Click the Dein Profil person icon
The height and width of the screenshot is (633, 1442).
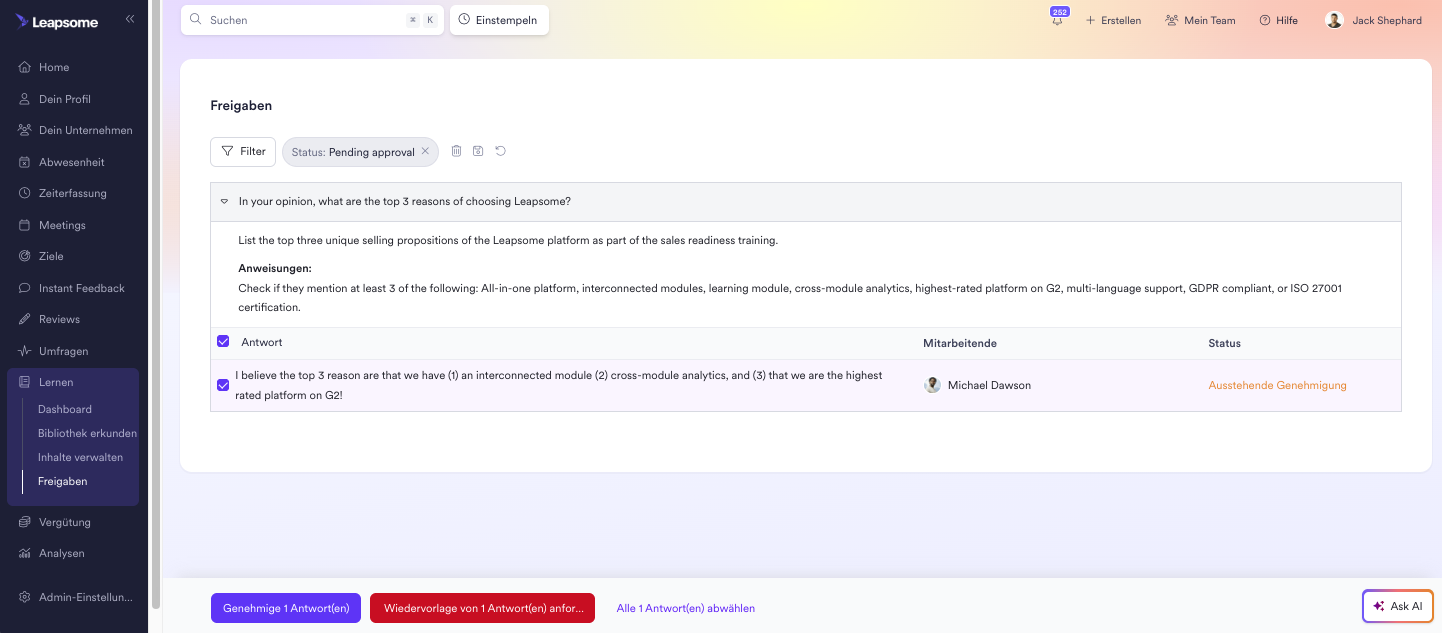coord(25,99)
